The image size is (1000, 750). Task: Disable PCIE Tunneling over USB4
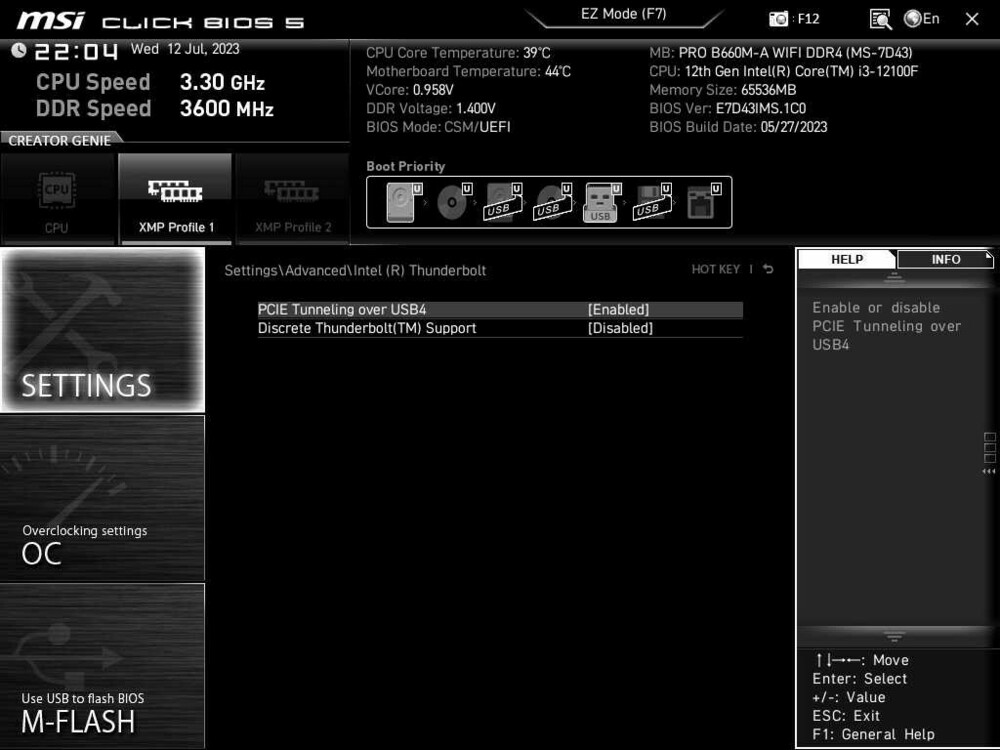[x=619, y=309]
